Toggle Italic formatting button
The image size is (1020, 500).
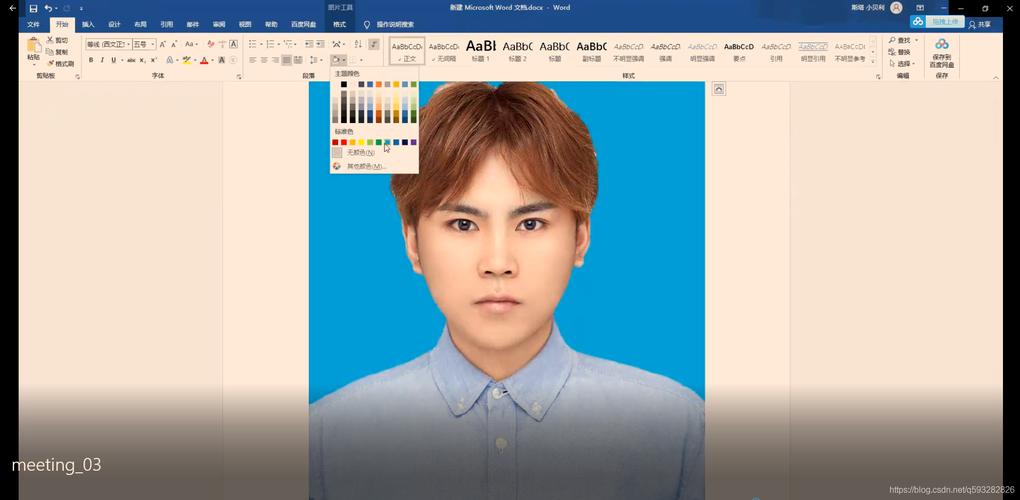[102, 60]
